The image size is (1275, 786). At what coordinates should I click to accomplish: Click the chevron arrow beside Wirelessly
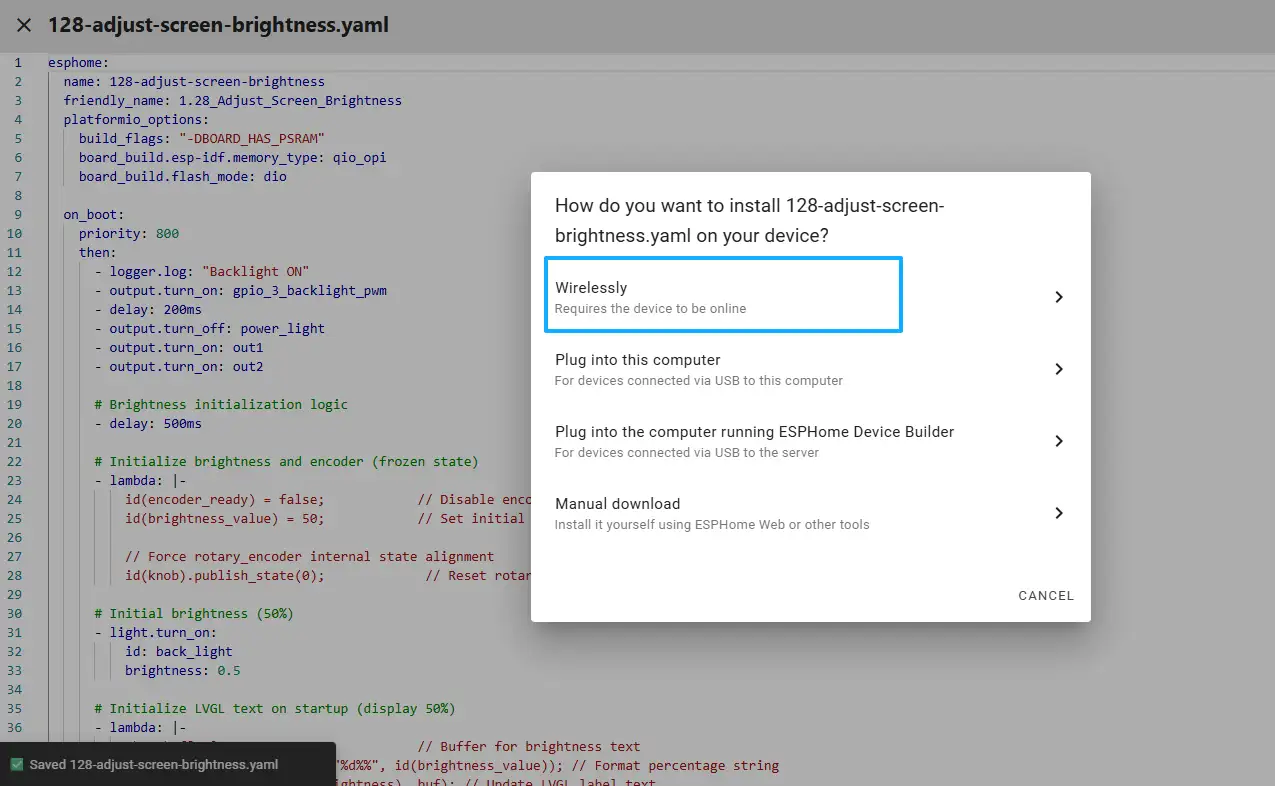click(x=1058, y=297)
